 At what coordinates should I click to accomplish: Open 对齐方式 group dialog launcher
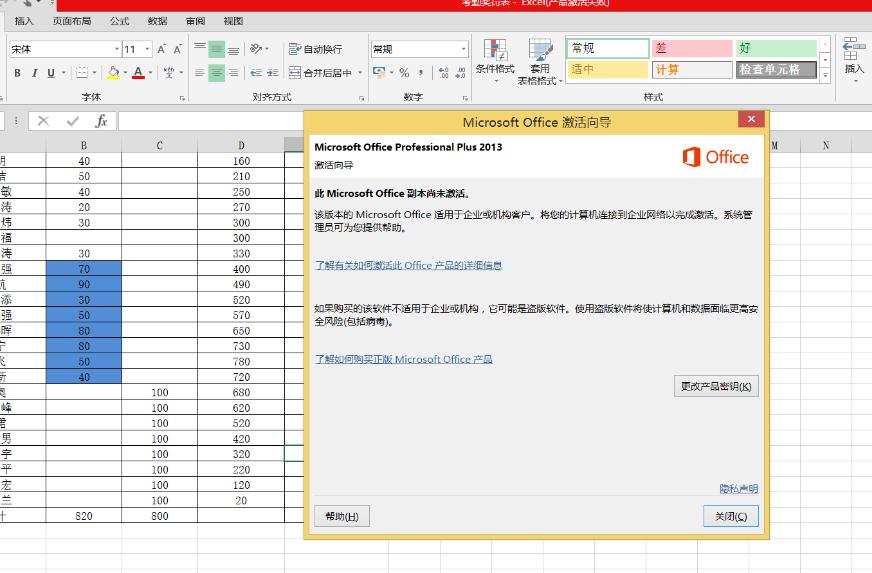pos(361,98)
